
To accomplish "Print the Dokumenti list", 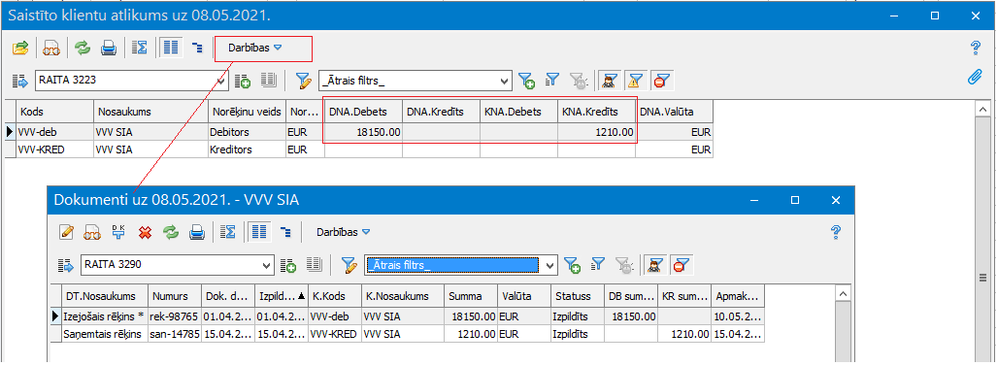I will pos(197,233).
